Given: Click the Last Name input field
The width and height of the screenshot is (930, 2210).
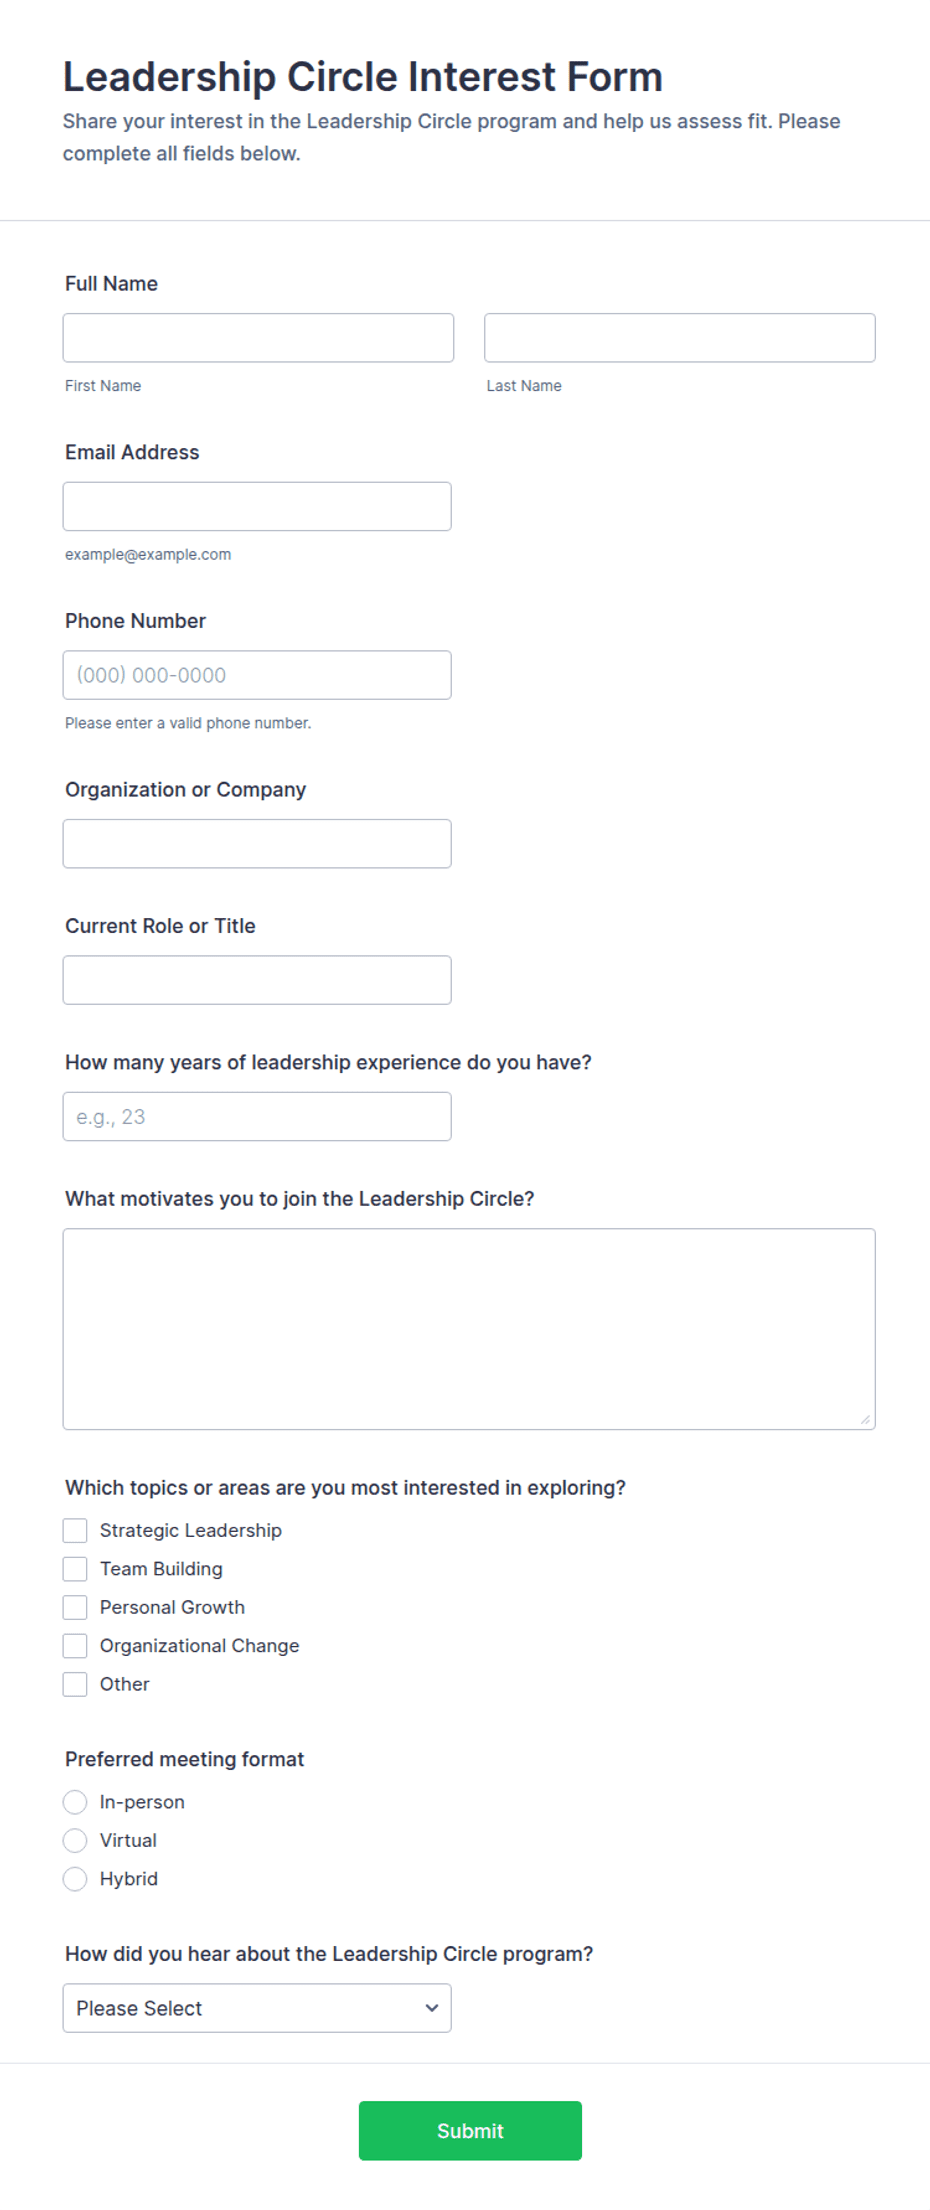Looking at the screenshot, I should tap(680, 338).
